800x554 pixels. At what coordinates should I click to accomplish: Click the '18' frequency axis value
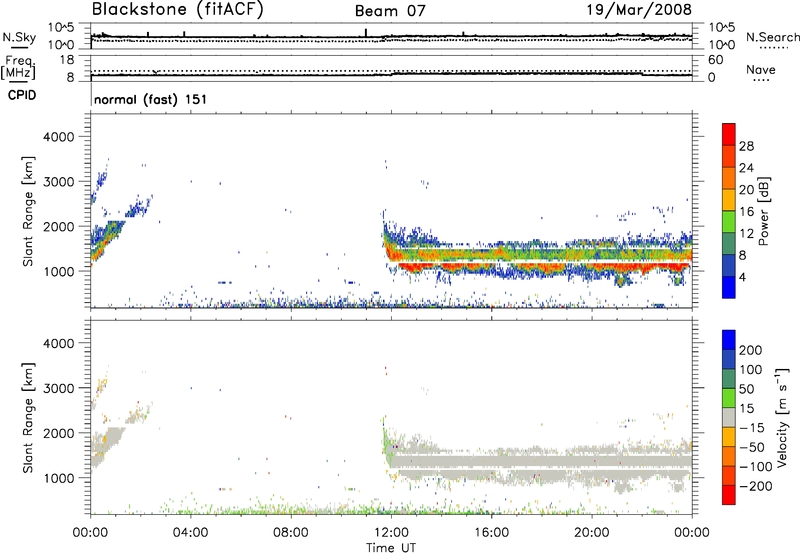click(x=67, y=60)
